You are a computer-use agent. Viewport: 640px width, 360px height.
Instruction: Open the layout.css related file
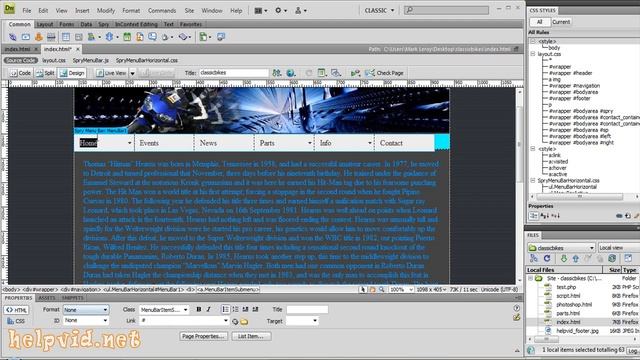tap(54, 60)
